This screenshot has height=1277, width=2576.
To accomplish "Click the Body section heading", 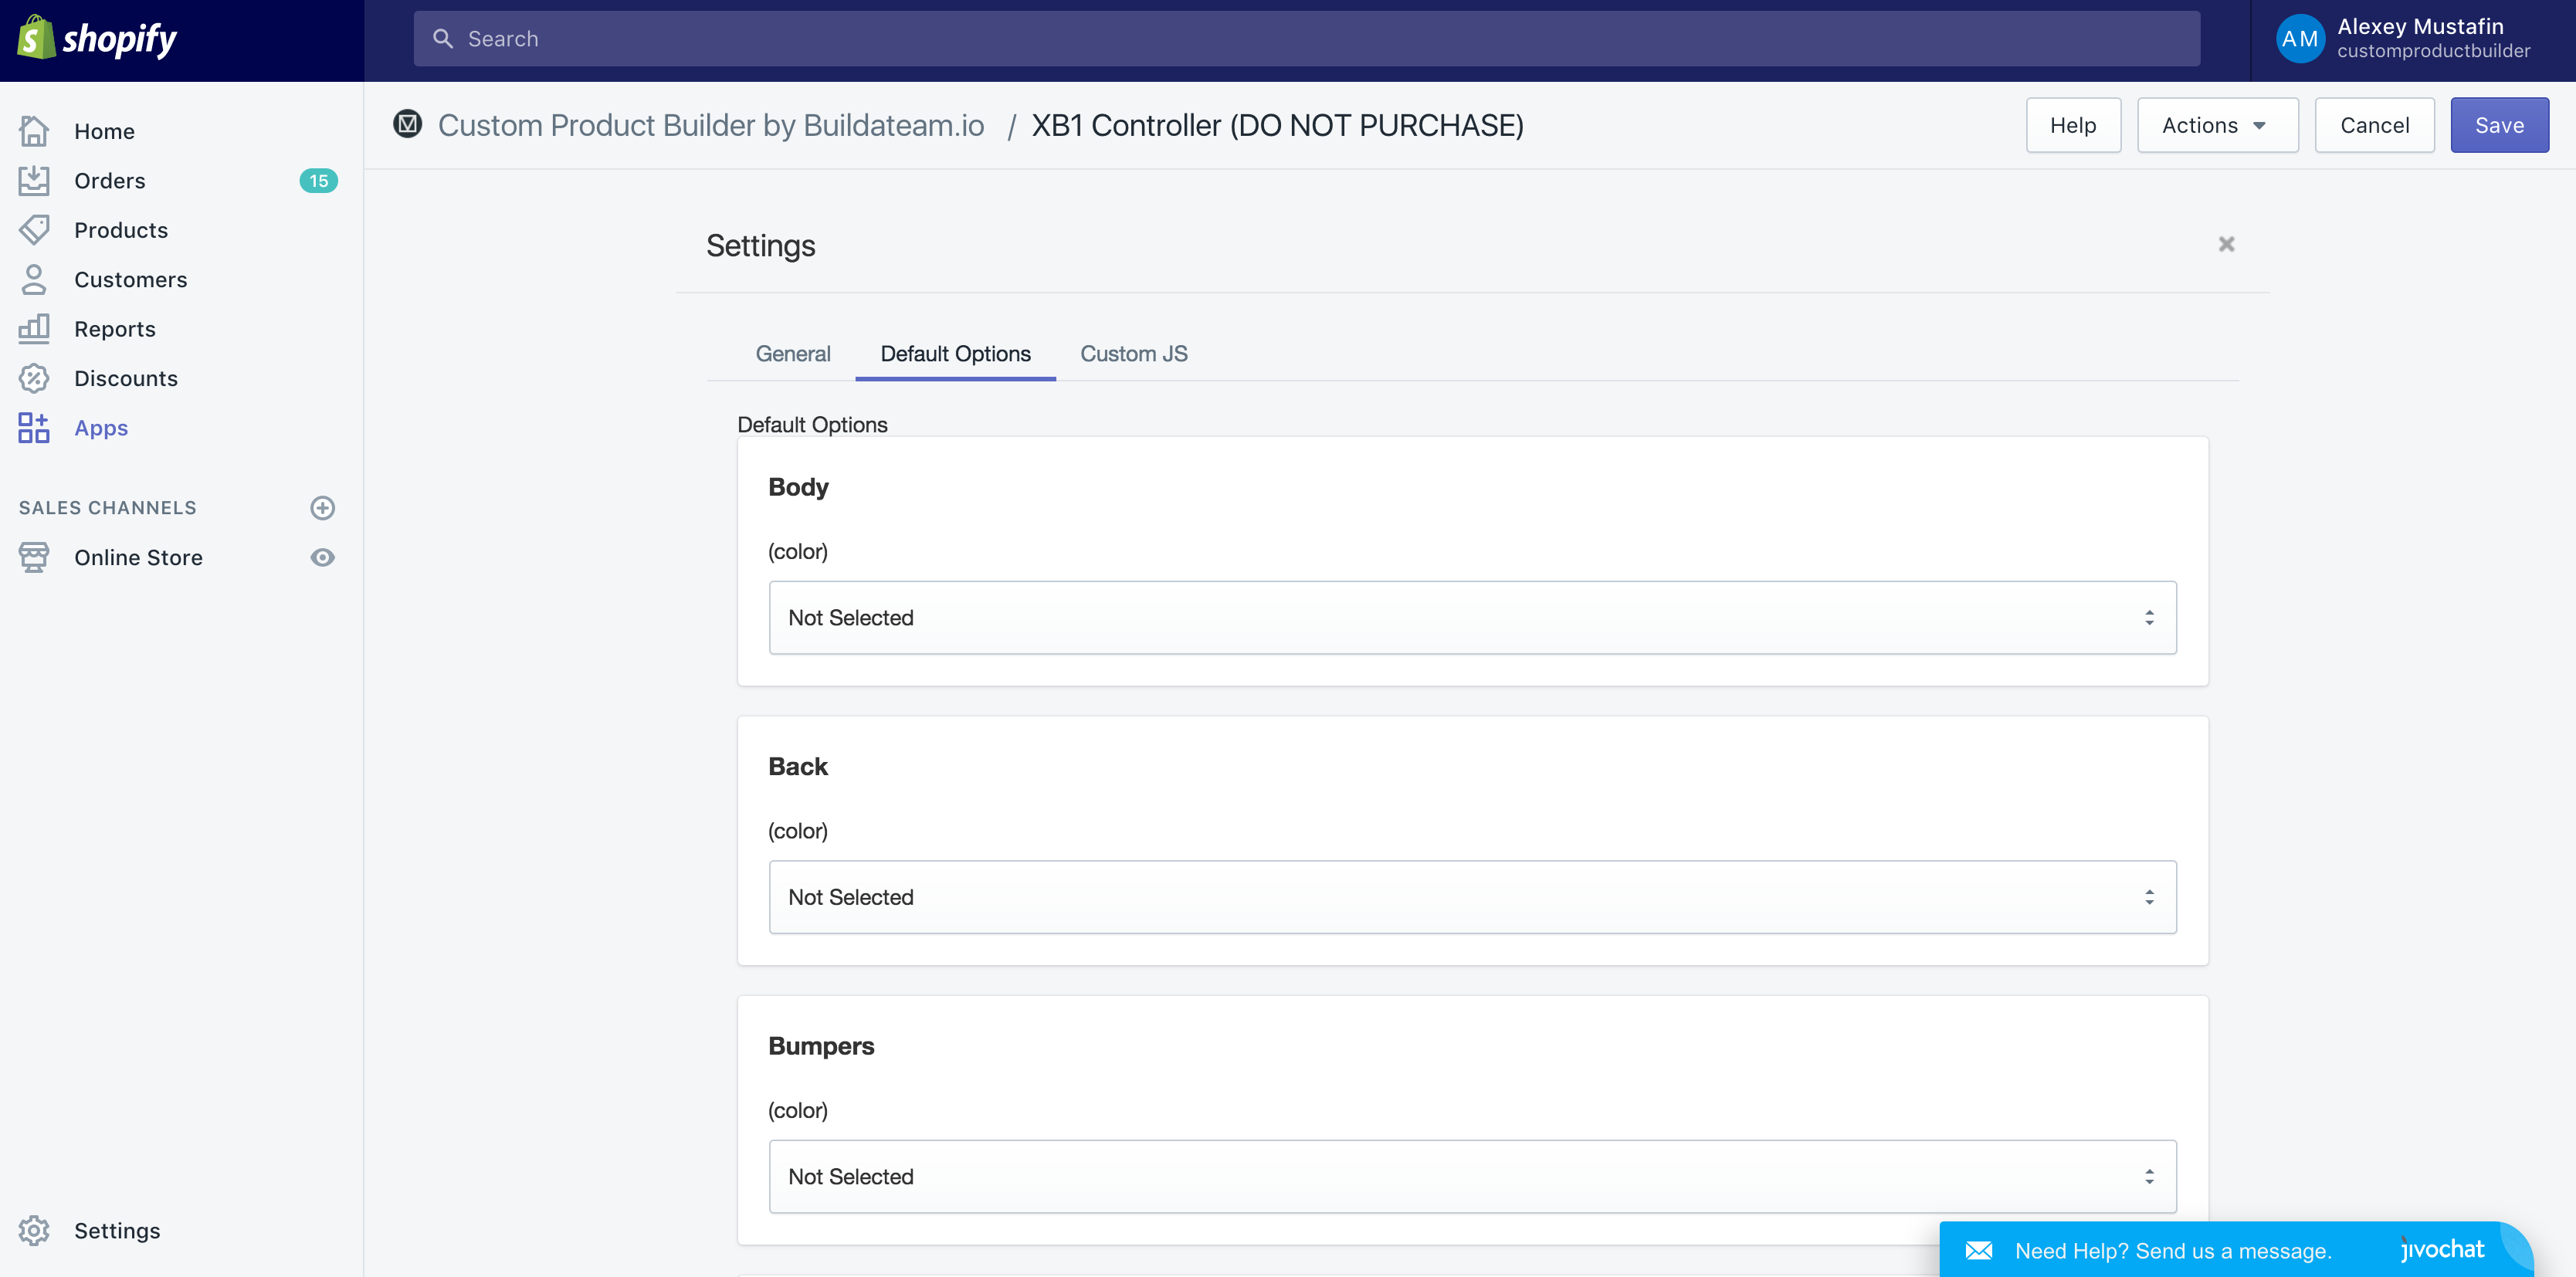I will tap(798, 487).
